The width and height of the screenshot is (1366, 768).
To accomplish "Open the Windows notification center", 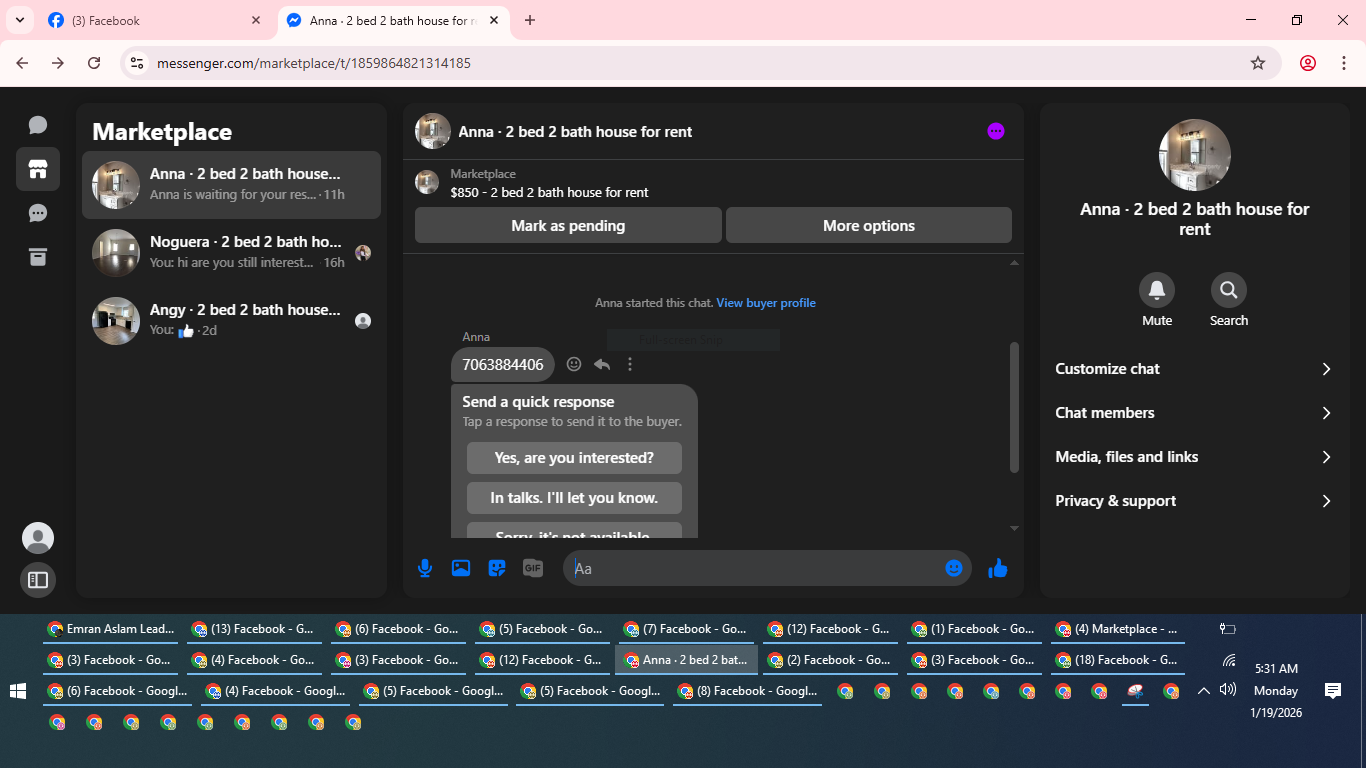I will click(x=1332, y=690).
